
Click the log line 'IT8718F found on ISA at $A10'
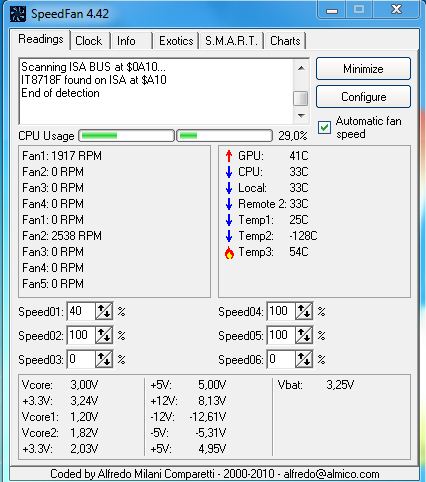(94, 80)
